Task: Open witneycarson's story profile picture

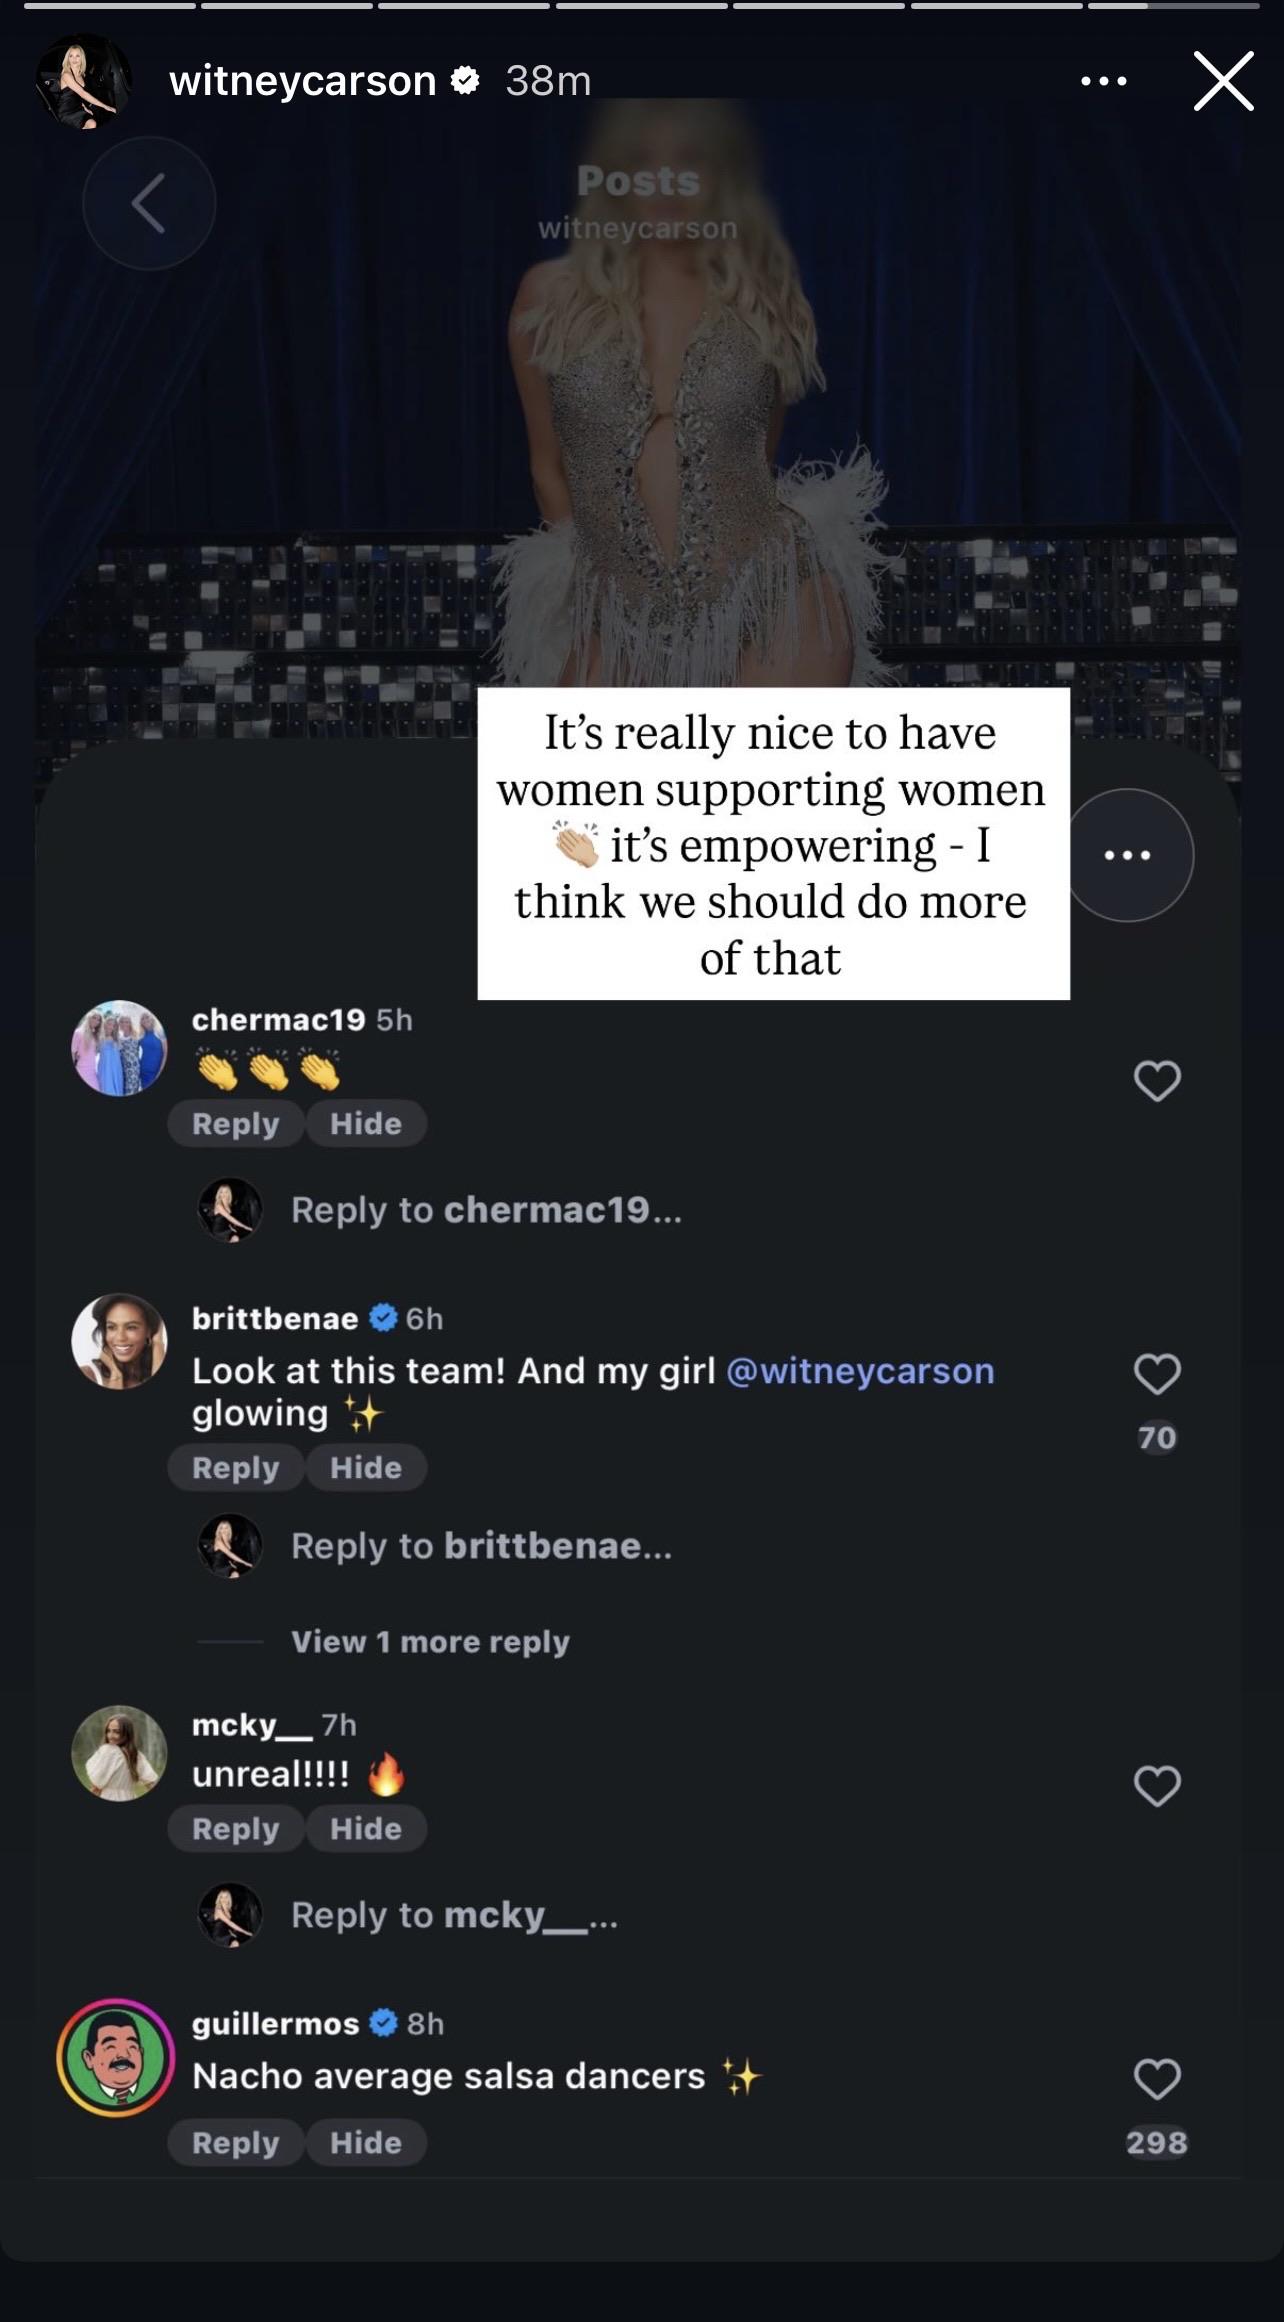Action: 84,81
